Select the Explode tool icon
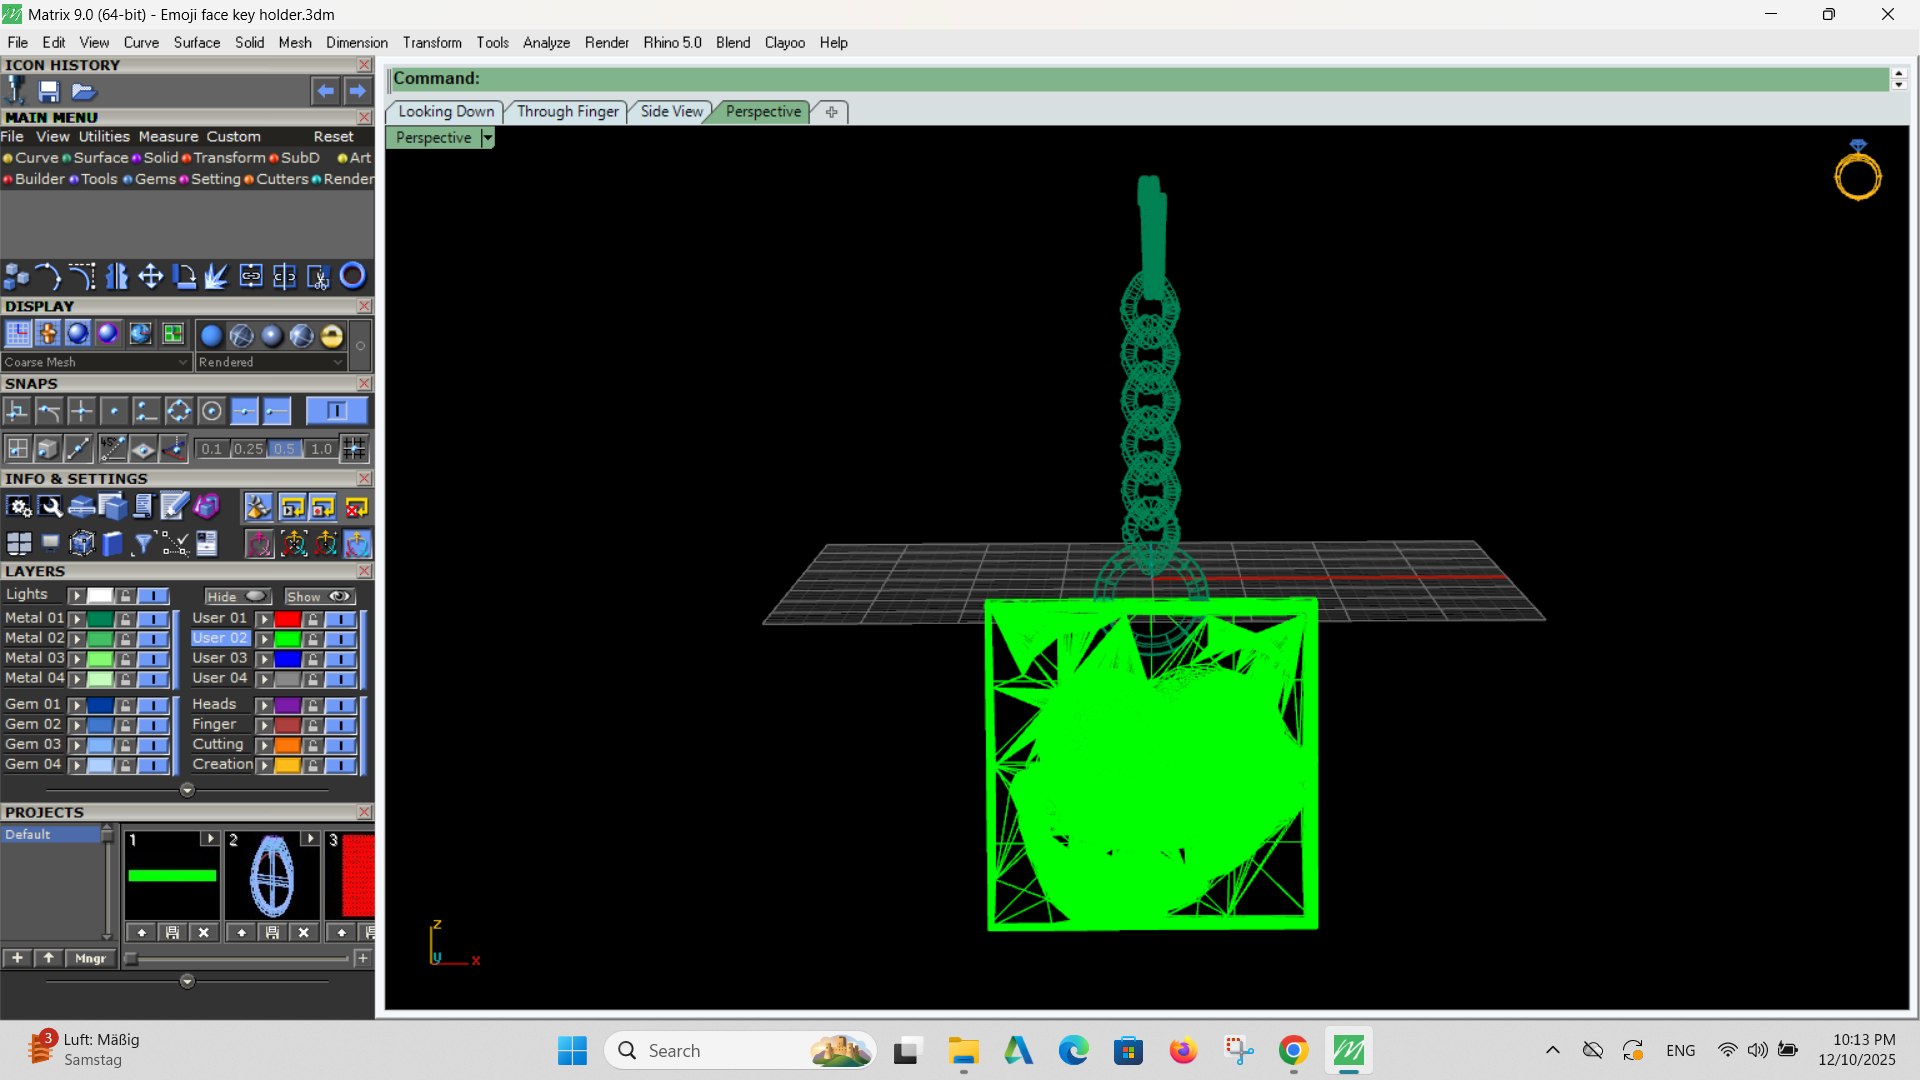Image resolution: width=1920 pixels, height=1080 pixels. click(217, 276)
